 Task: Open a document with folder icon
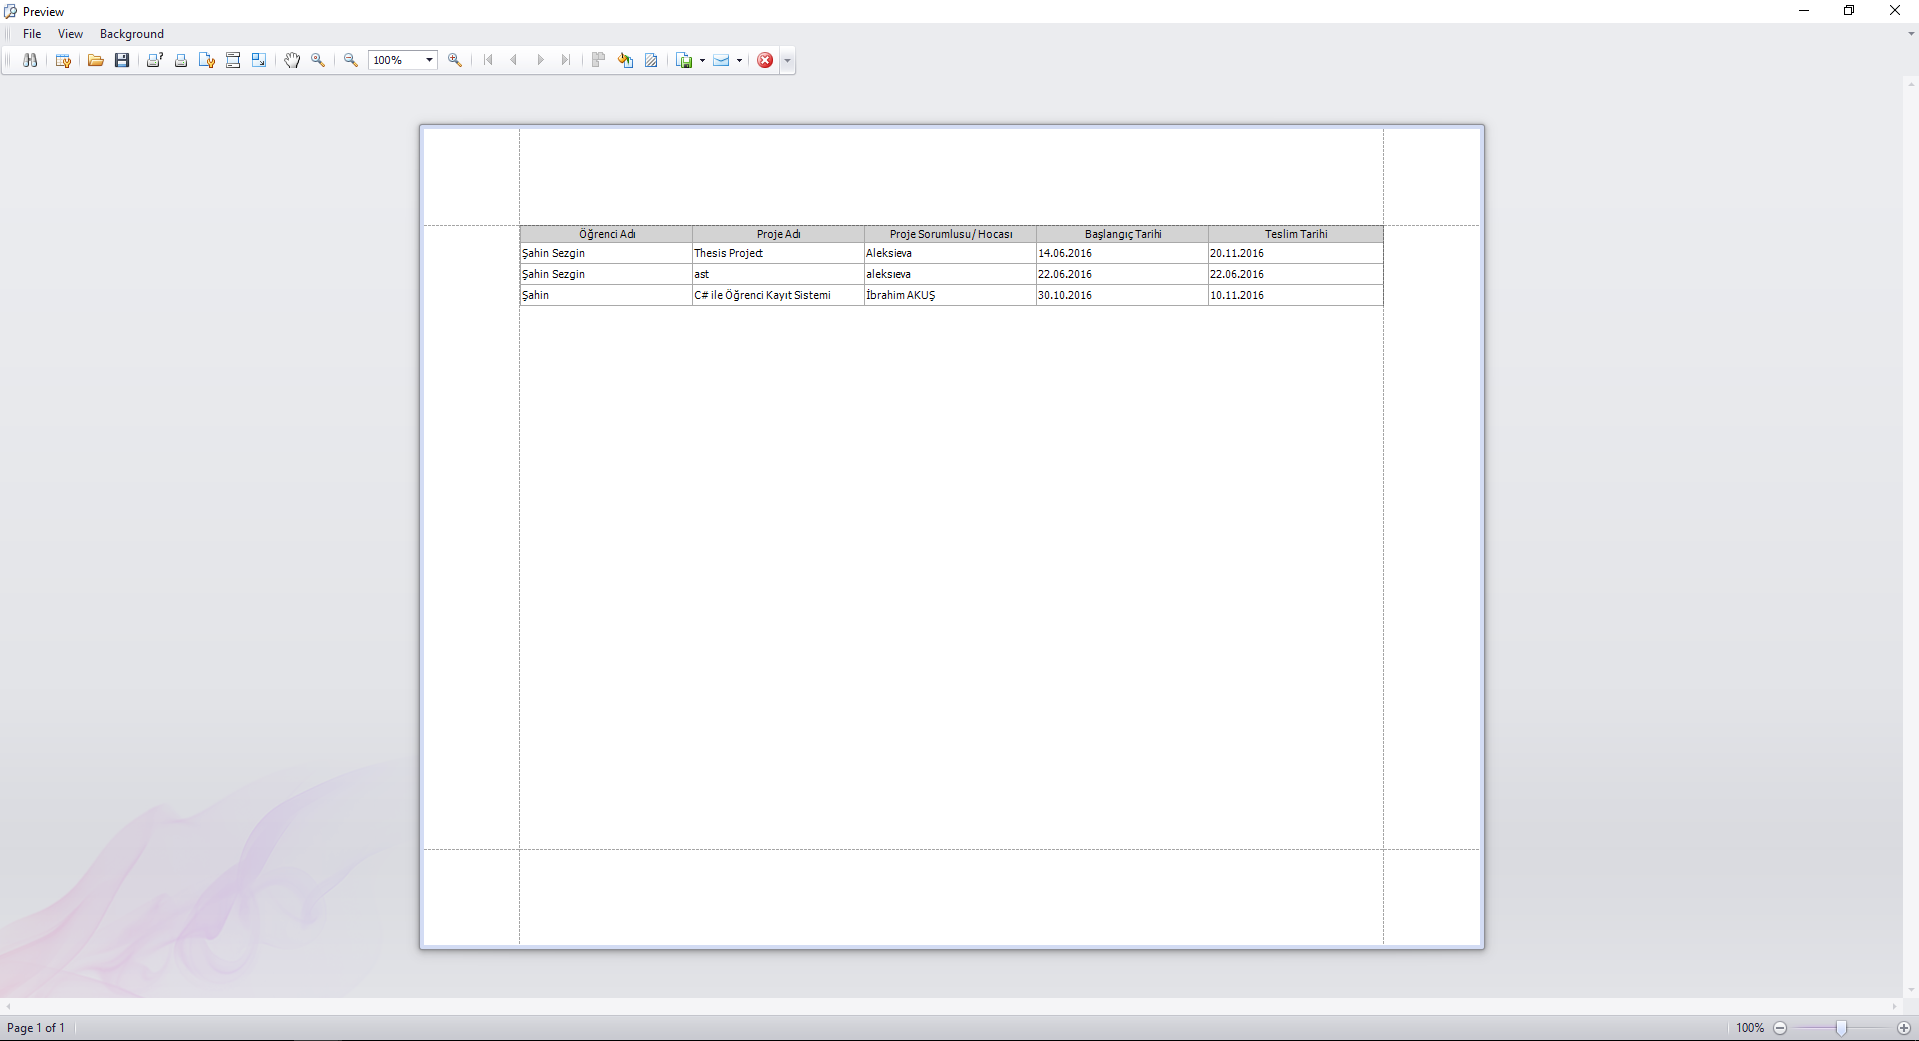coord(96,60)
